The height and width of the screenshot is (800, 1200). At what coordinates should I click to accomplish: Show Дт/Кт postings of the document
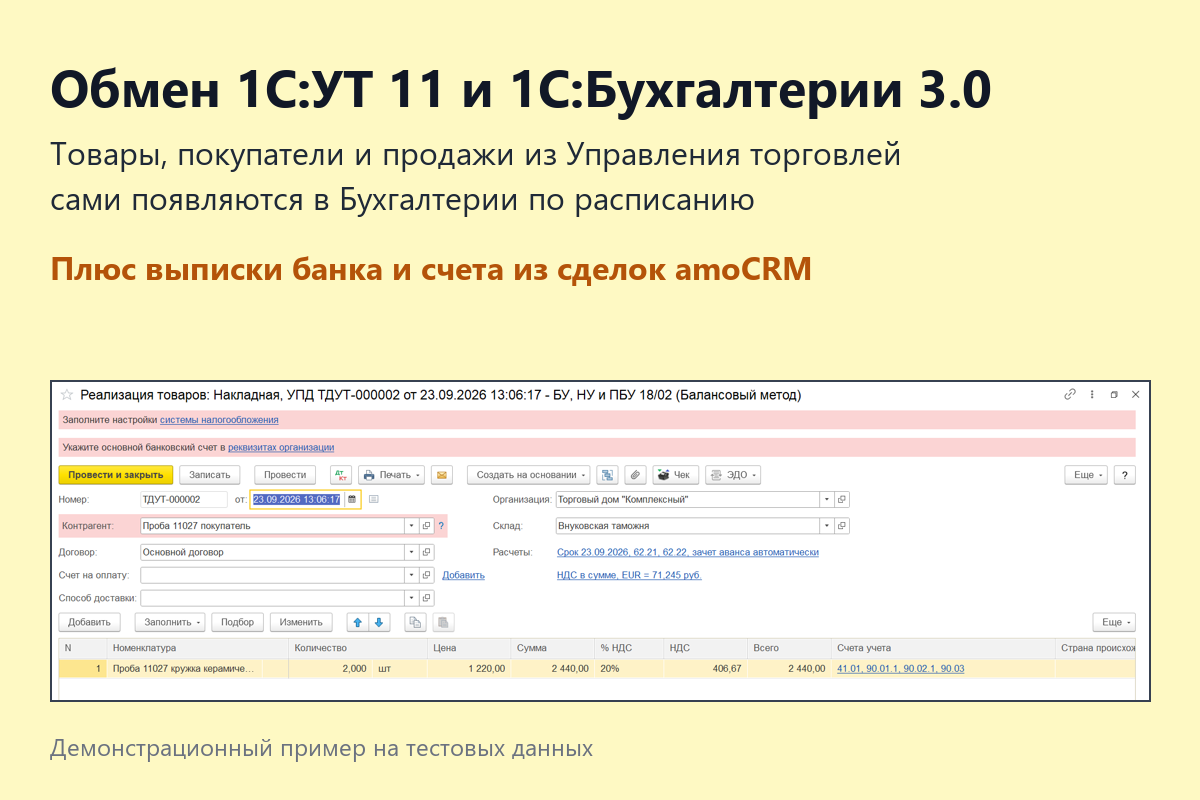340,475
